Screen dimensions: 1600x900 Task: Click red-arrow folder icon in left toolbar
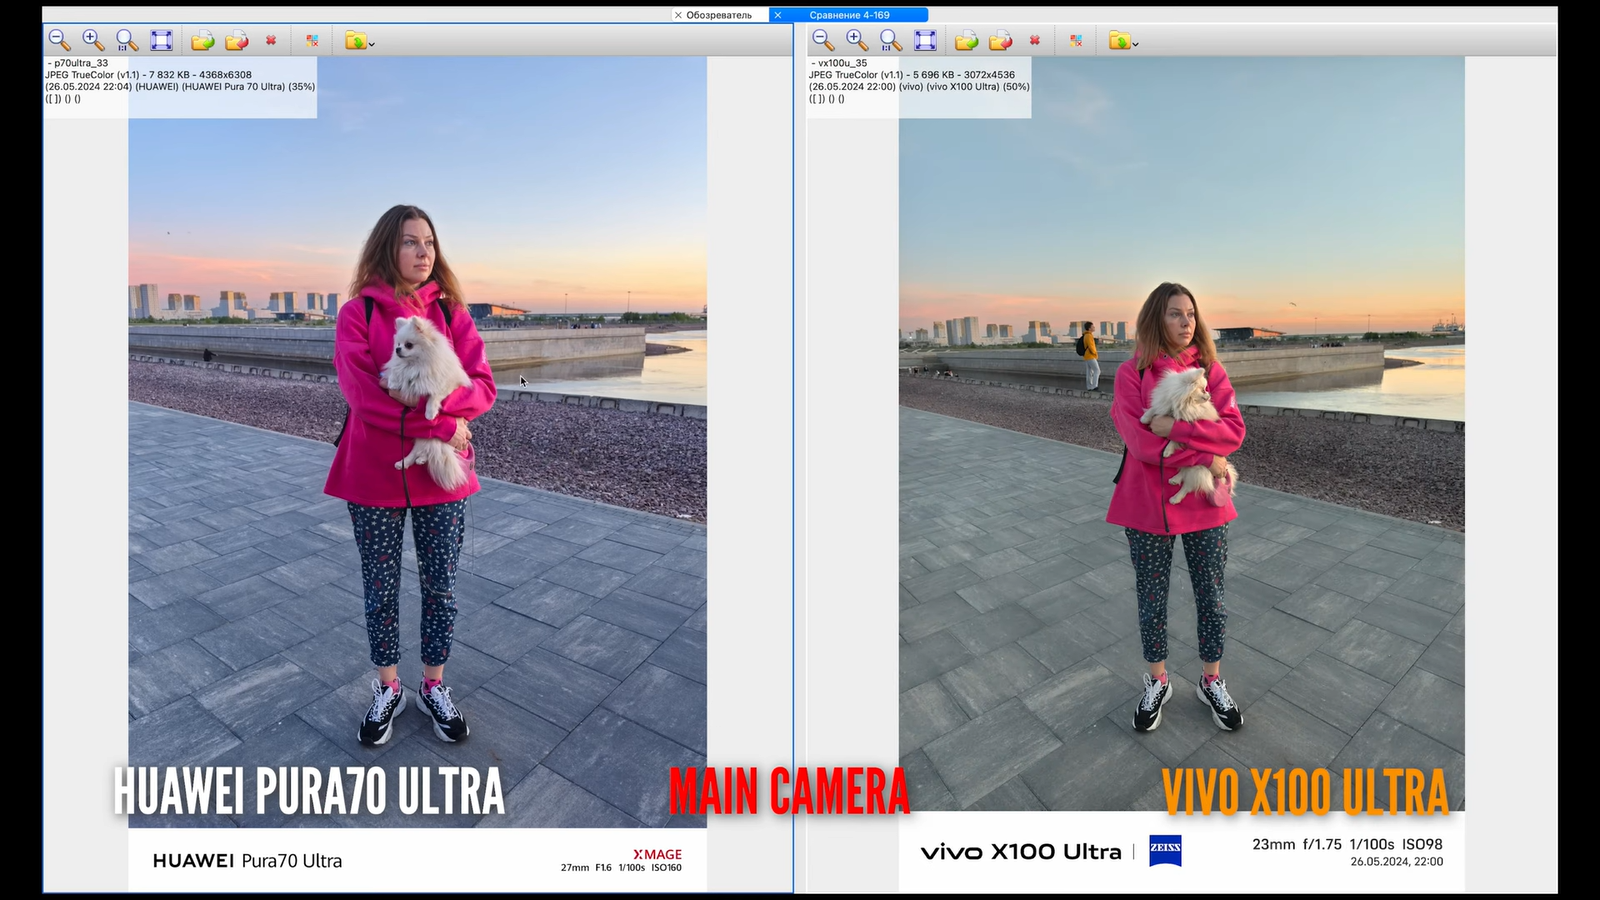pyautogui.click(x=237, y=40)
